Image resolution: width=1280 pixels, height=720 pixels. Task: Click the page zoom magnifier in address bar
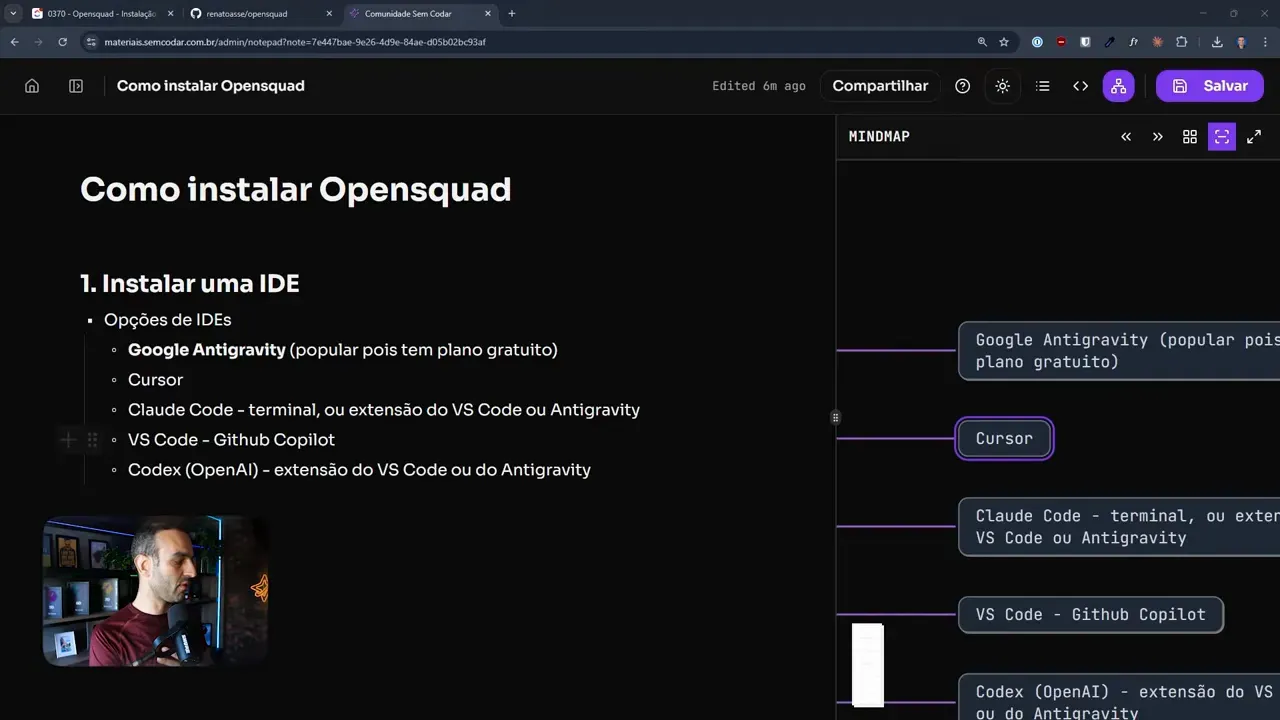tap(982, 41)
